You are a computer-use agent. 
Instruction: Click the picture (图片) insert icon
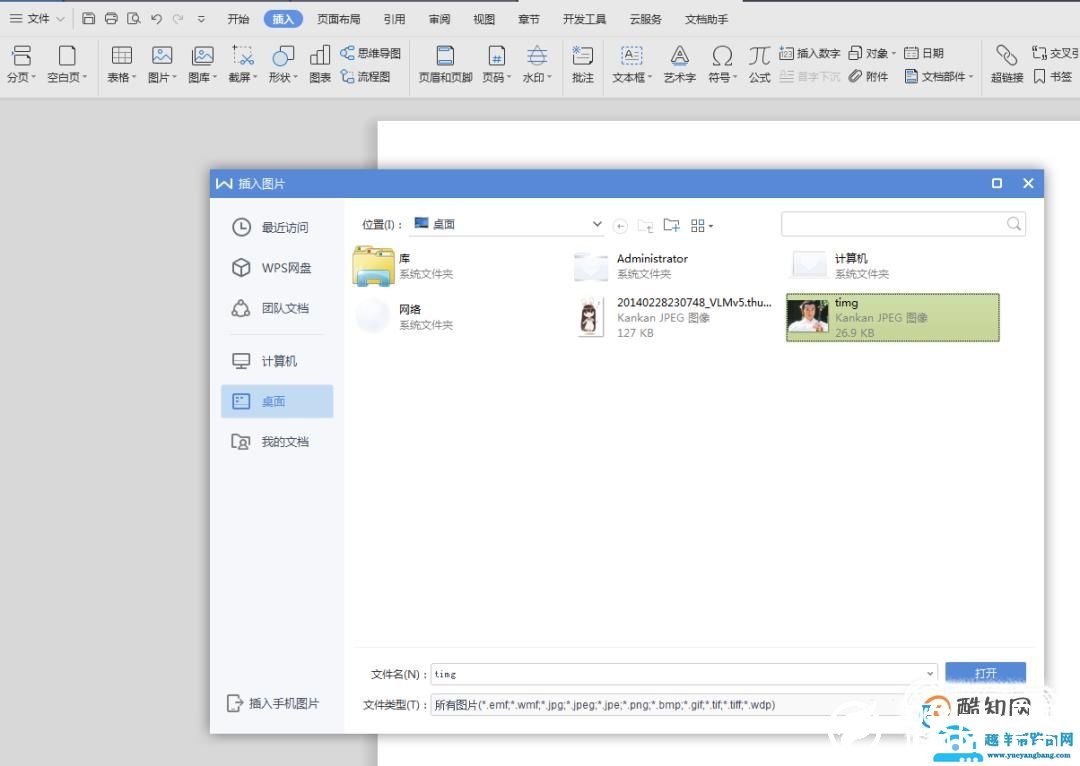coord(162,64)
